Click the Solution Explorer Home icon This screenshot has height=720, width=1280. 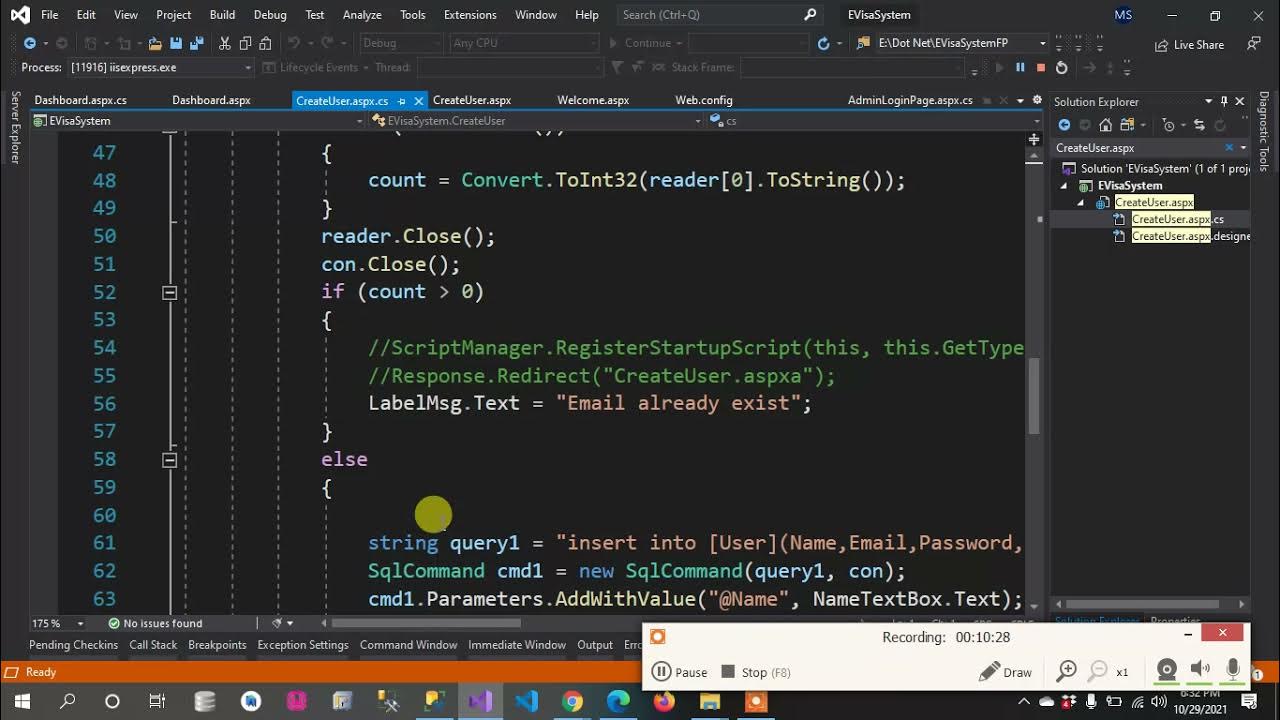[1105, 125]
